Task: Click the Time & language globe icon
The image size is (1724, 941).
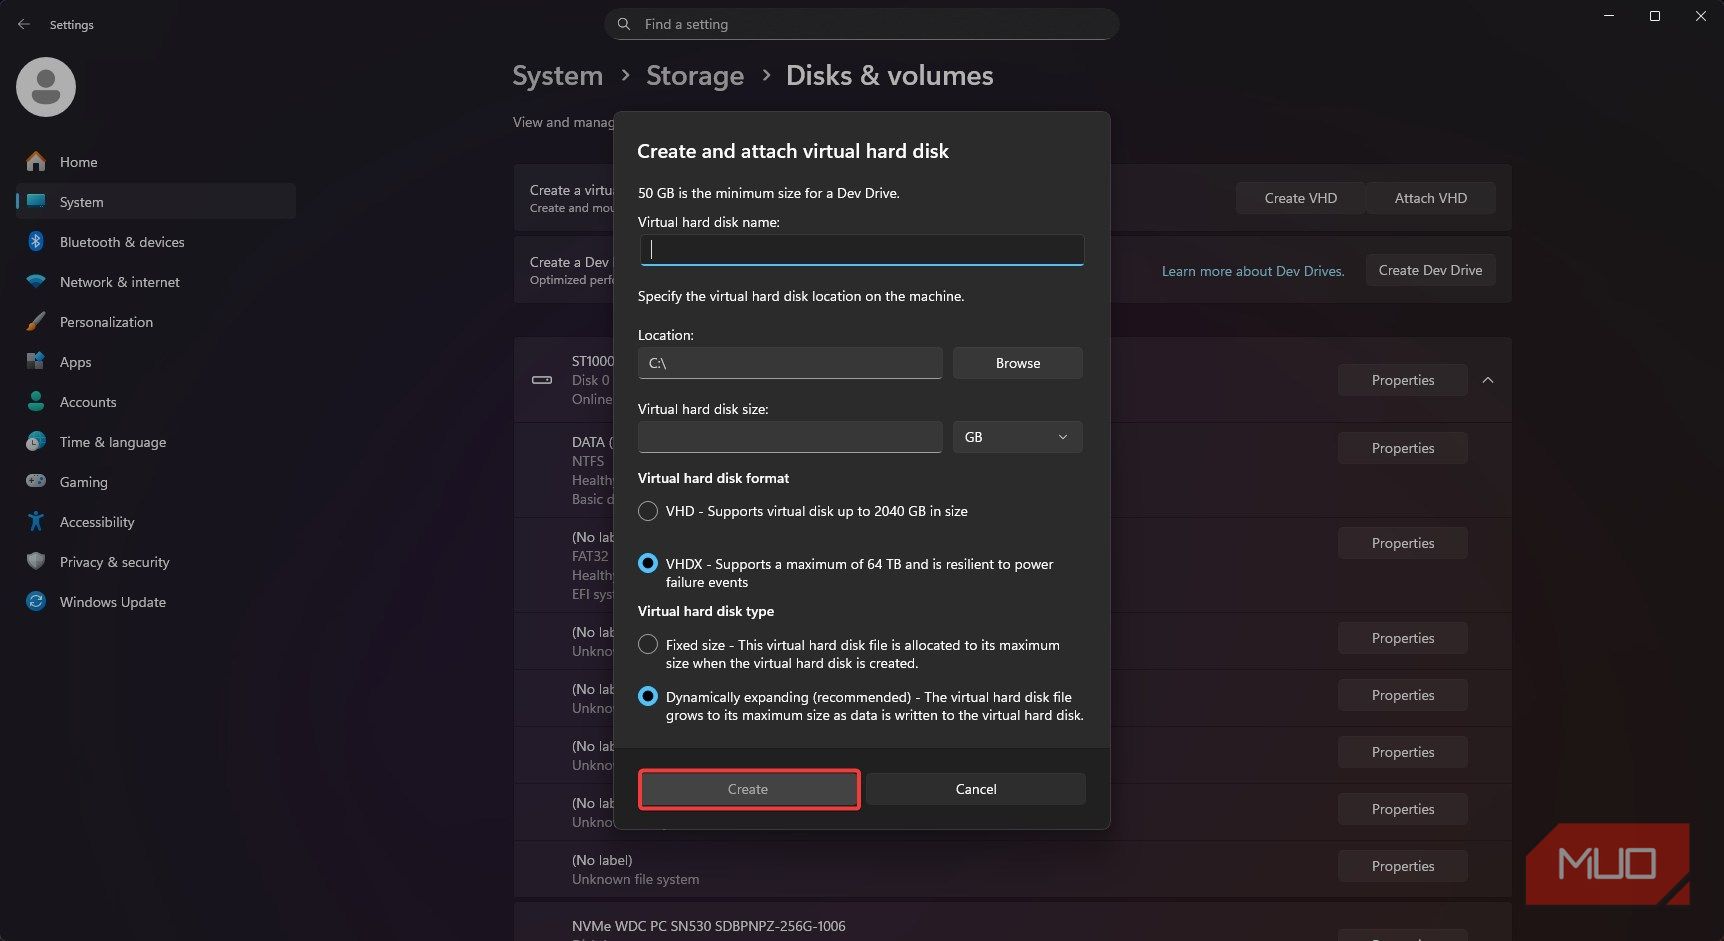Action: point(36,441)
